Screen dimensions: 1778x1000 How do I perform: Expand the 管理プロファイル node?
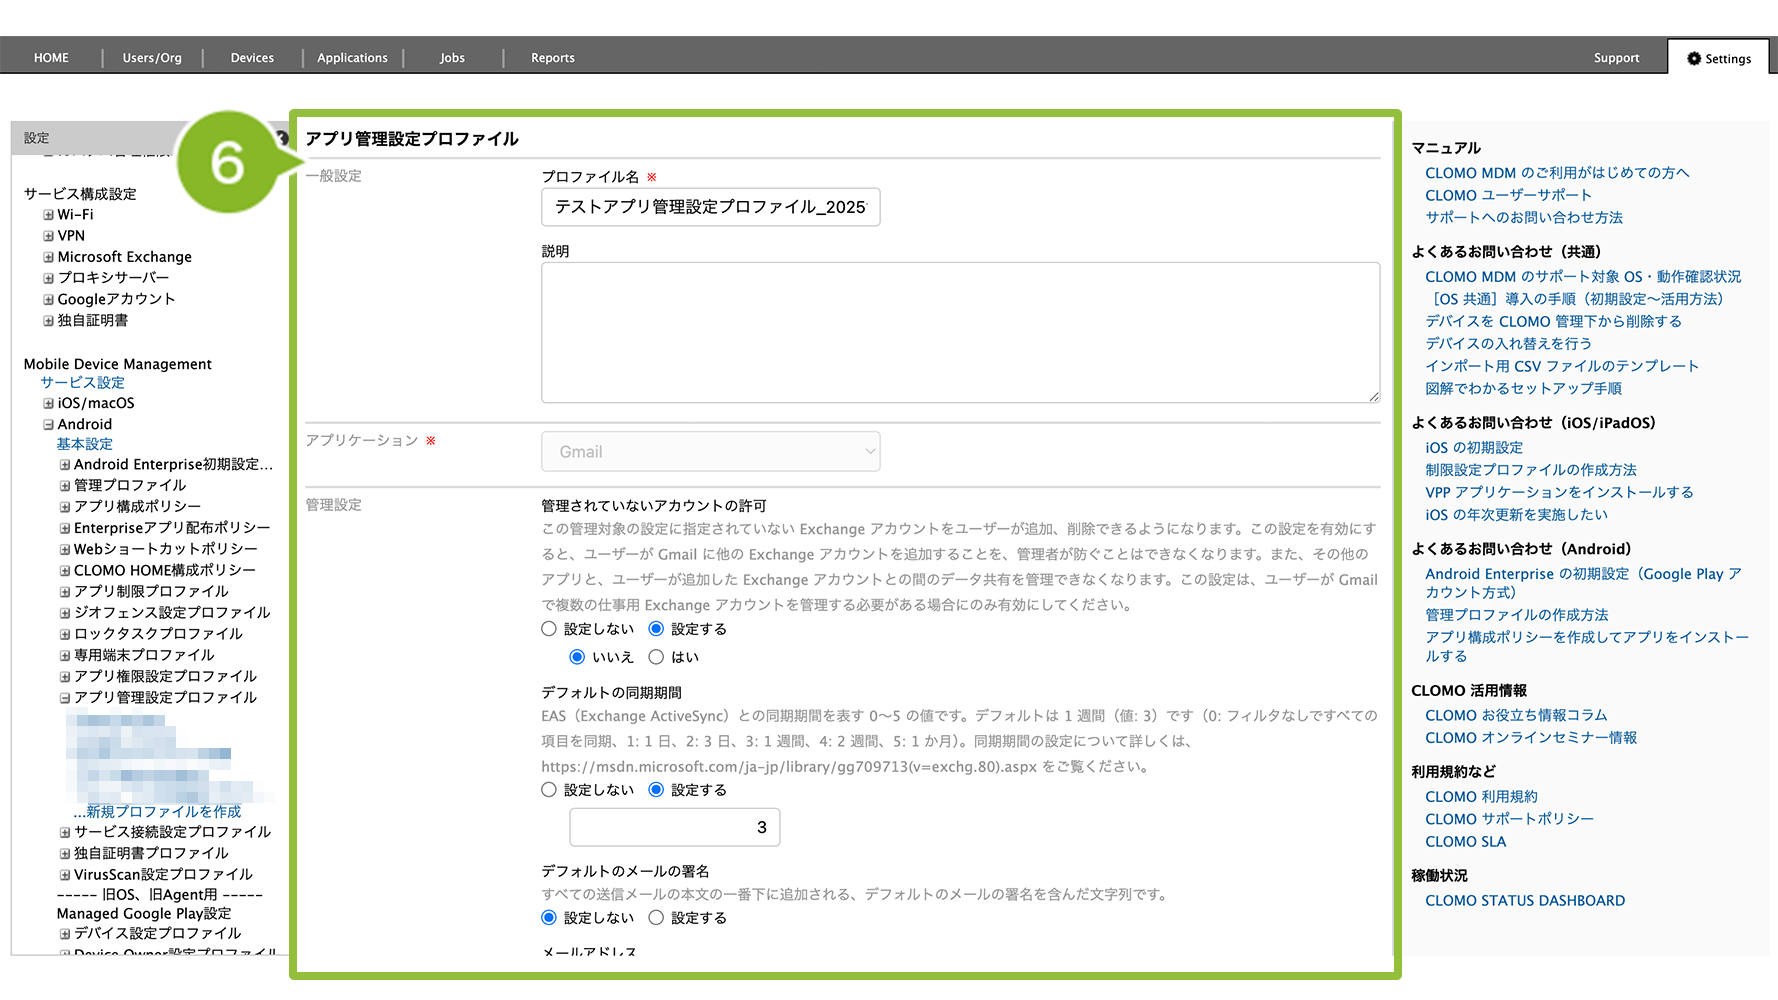click(65, 486)
